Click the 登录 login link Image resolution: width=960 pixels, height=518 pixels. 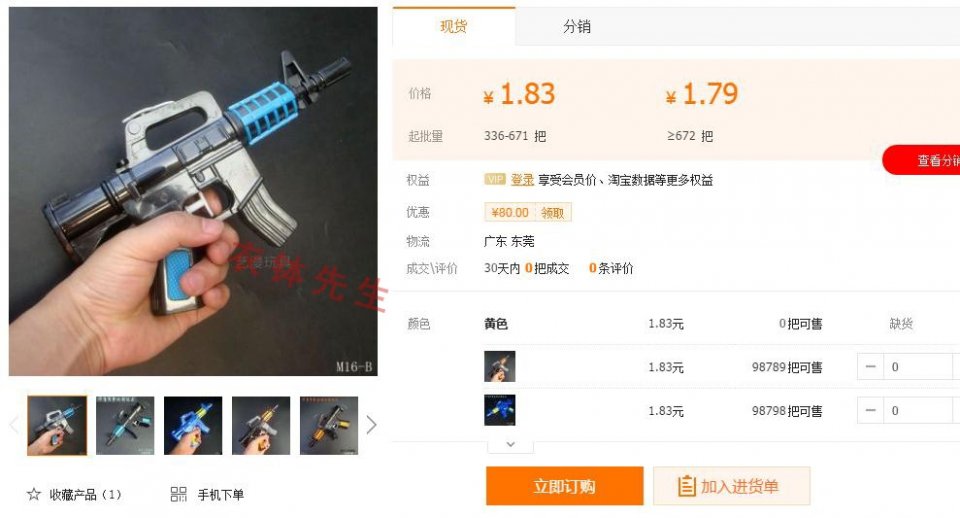522,179
